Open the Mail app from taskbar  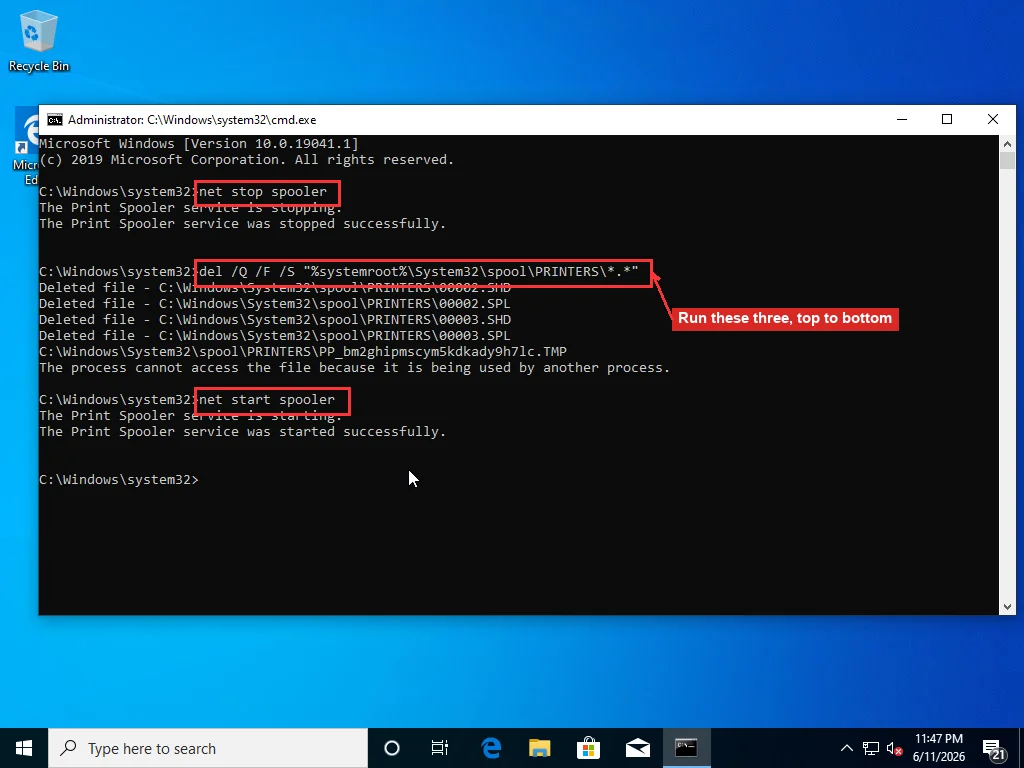pyautogui.click(x=637, y=748)
